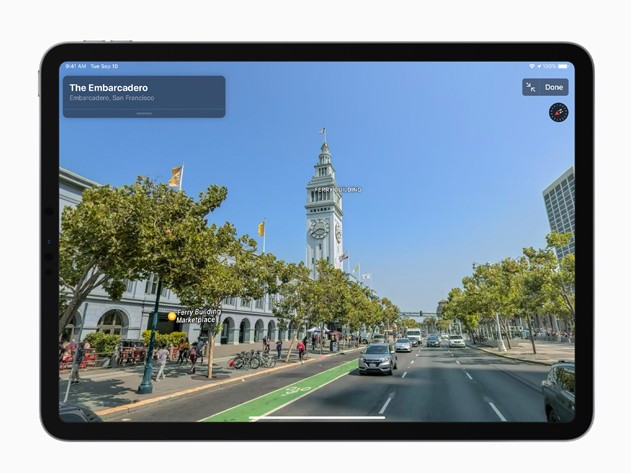Tap the battery status icon

(562, 66)
